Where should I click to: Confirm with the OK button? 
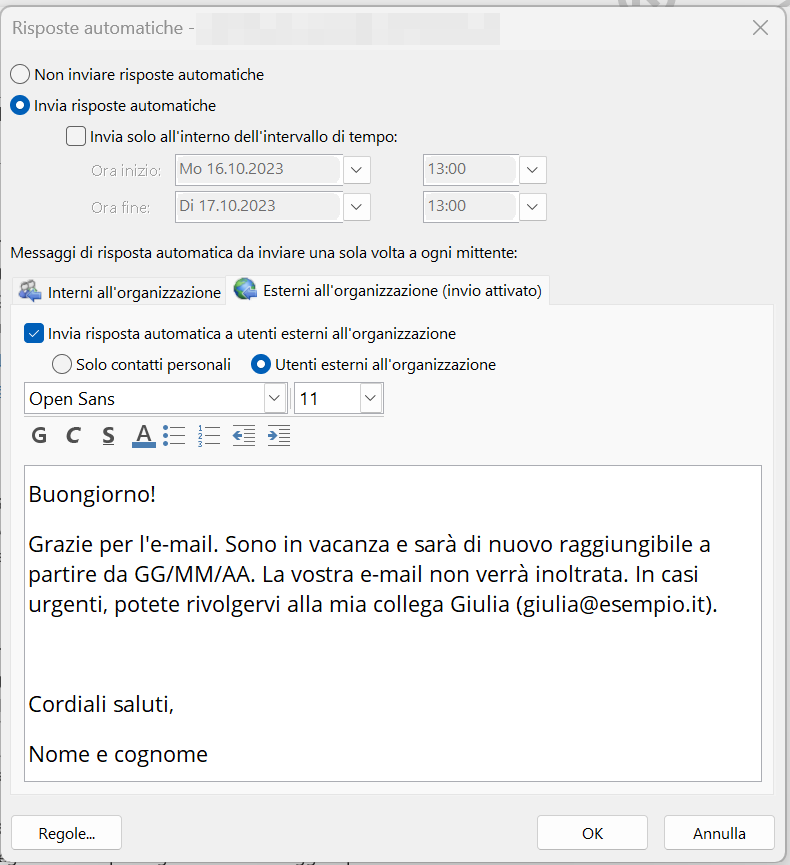(592, 833)
